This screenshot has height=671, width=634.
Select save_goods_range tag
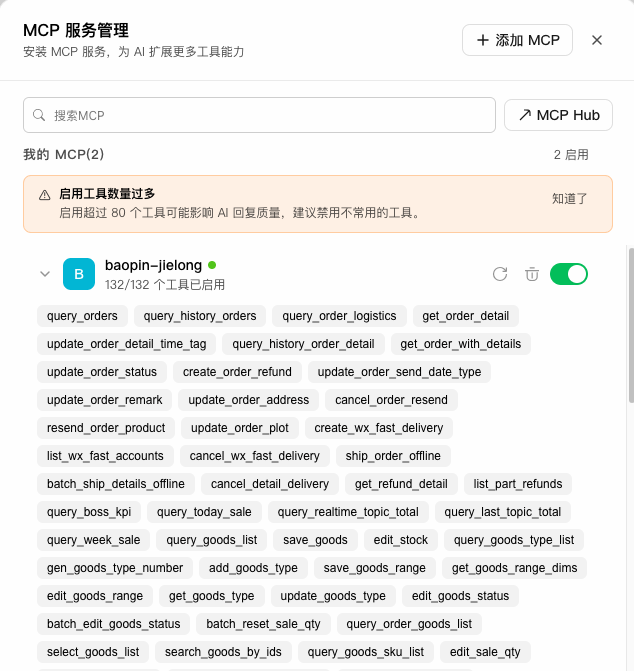(375, 568)
